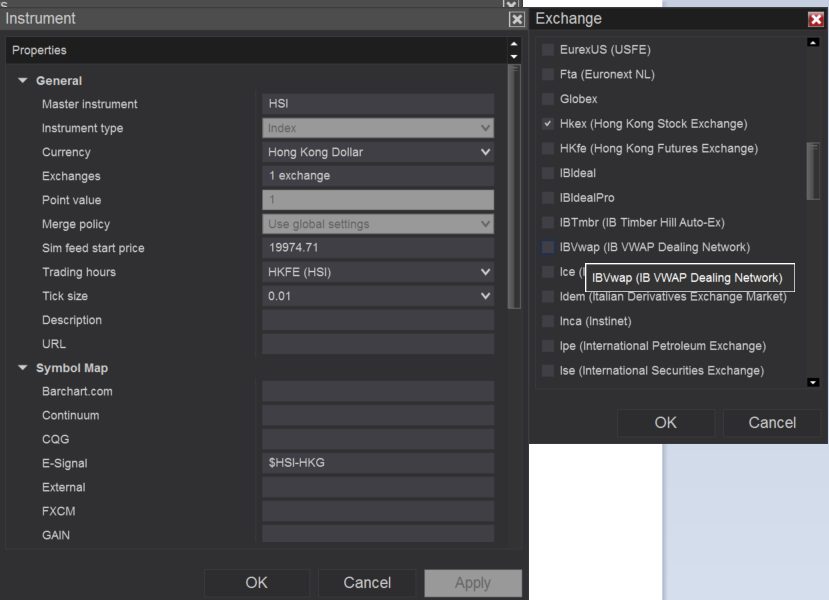Edit the Sim feed start price field
Viewport: 829px width, 600px height.
[x=378, y=247]
